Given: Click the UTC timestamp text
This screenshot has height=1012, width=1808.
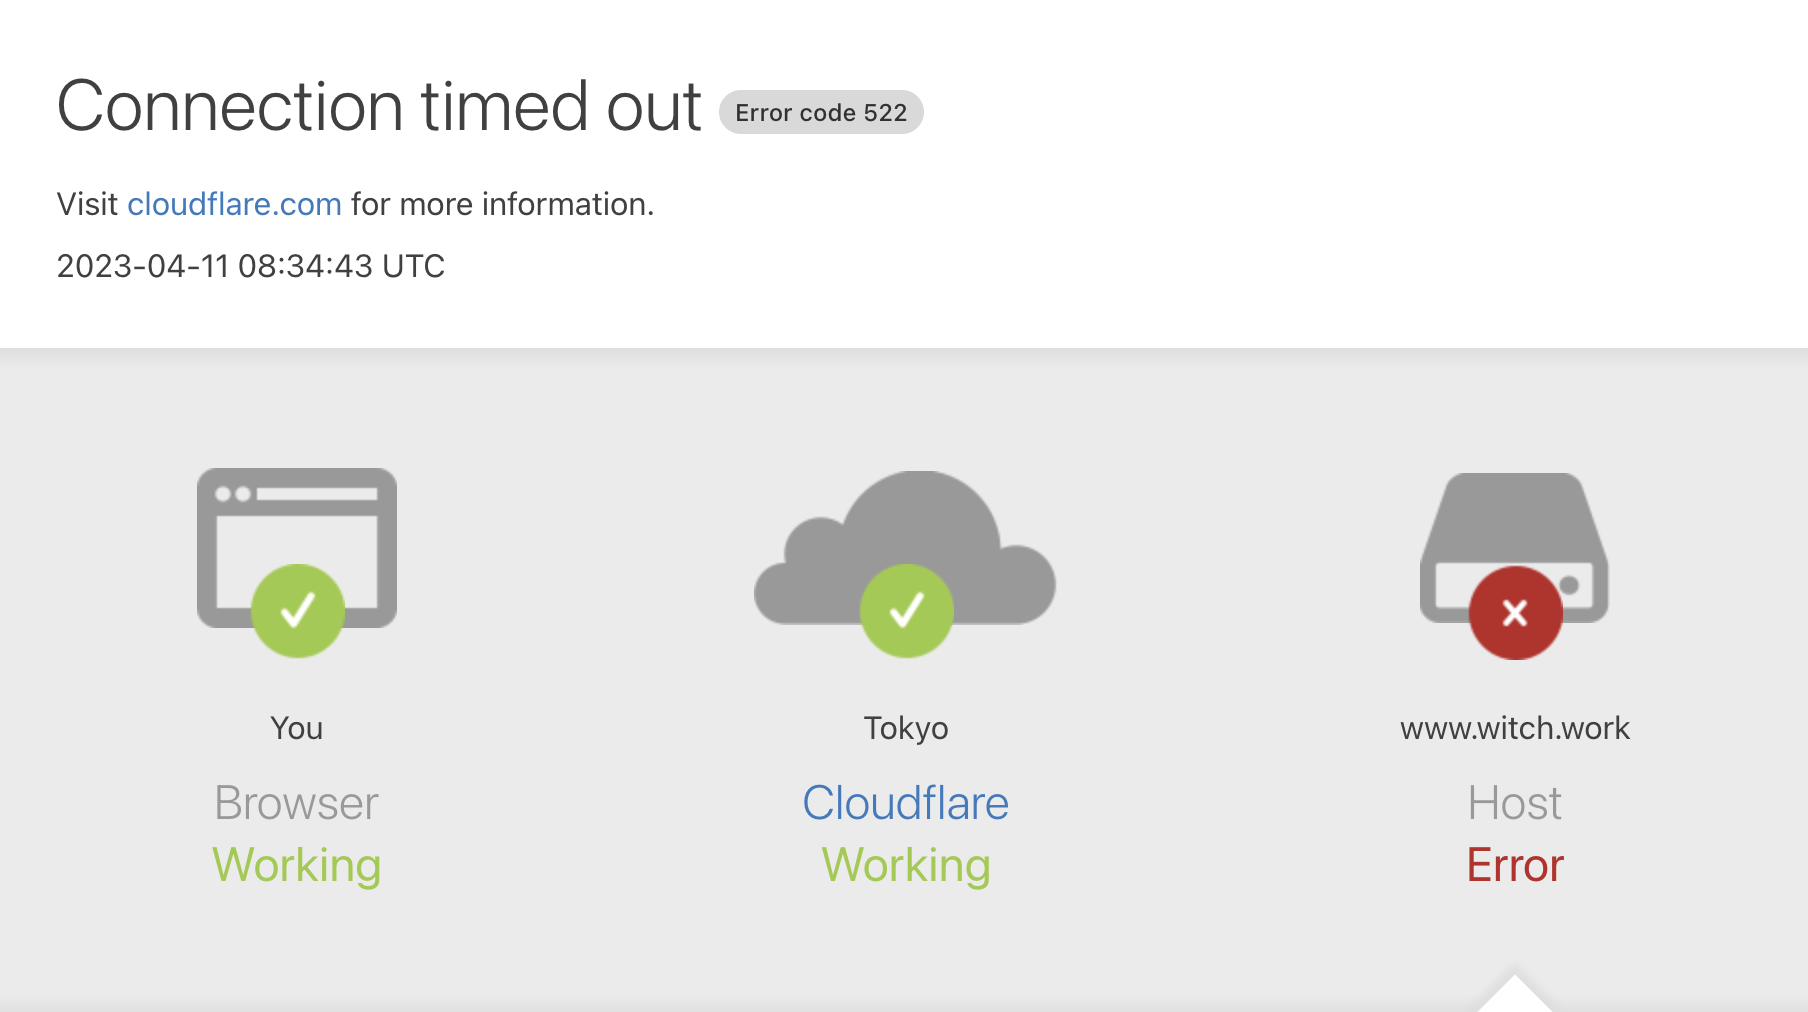Looking at the screenshot, I should pyautogui.click(x=251, y=266).
